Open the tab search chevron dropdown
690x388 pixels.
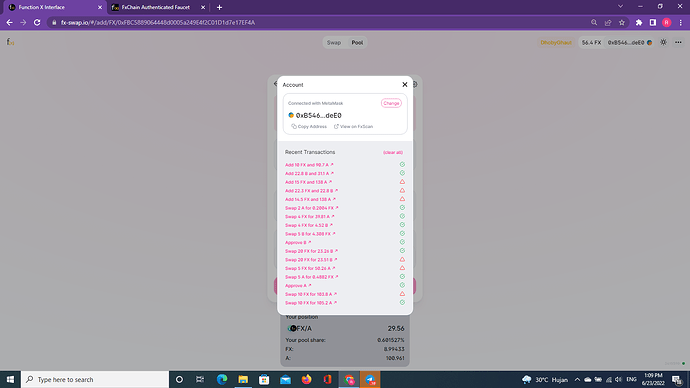[x=620, y=7]
